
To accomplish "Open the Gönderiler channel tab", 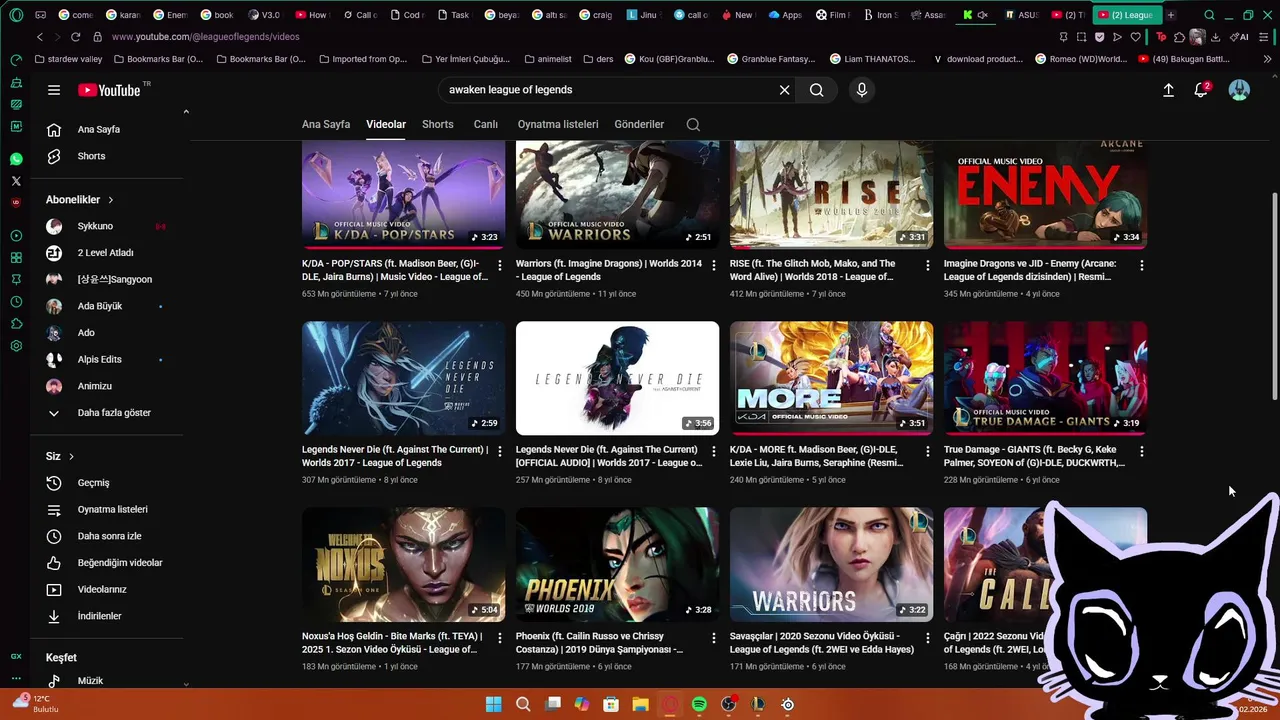I will [639, 125].
